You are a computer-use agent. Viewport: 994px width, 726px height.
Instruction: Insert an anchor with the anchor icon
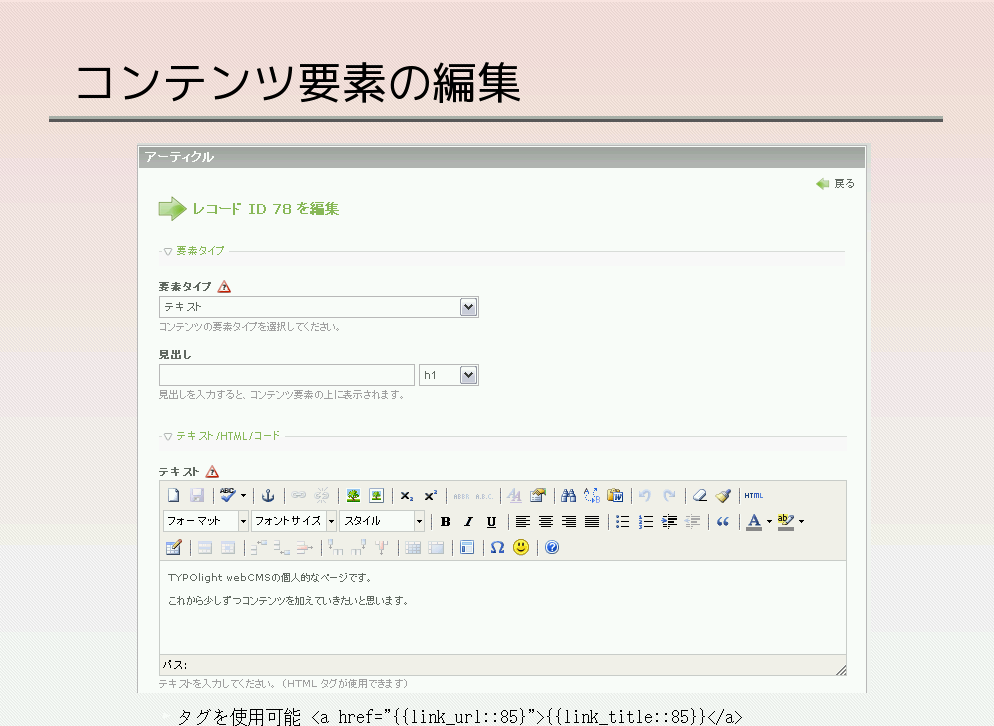click(267, 495)
